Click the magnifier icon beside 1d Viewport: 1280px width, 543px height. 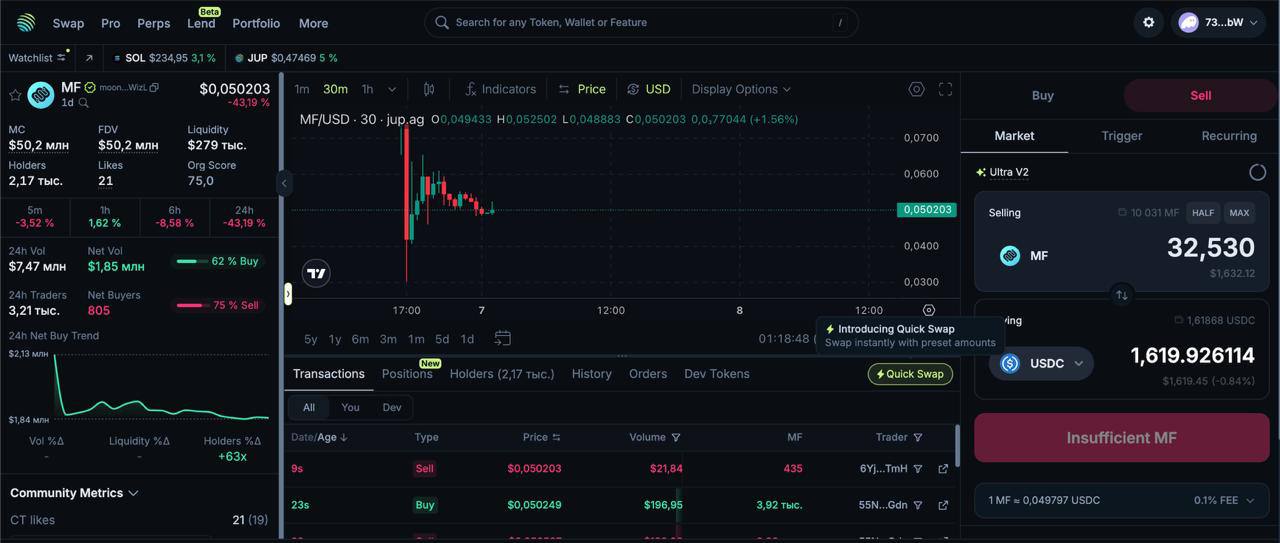pyautogui.click(x=84, y=102)
